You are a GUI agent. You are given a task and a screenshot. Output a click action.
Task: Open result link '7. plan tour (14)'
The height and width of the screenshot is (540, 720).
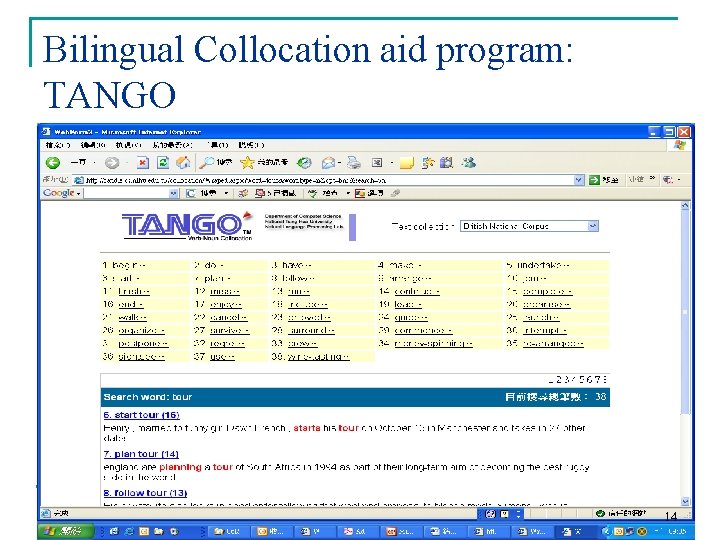coord(141,454)
